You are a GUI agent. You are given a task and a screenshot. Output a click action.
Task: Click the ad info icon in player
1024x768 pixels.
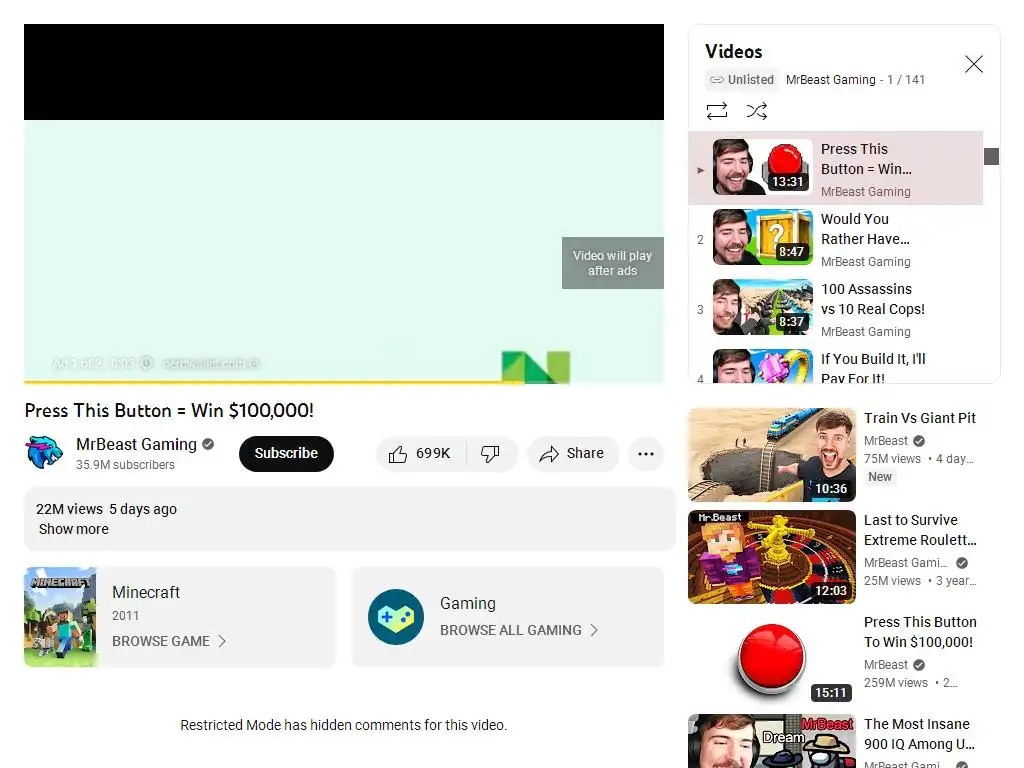[x=147, y=363]
